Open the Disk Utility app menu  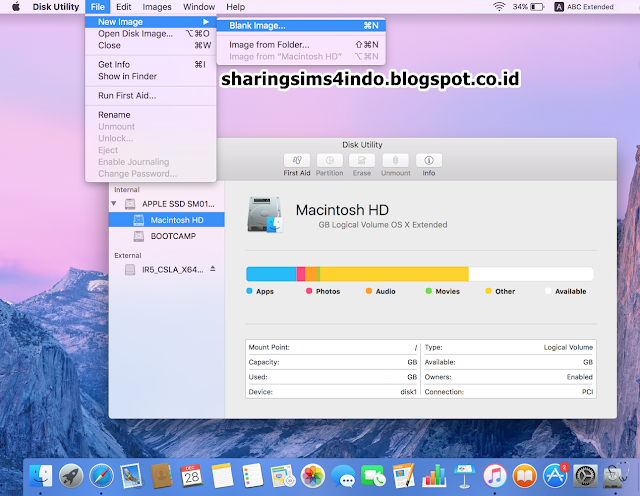[56, 7]
